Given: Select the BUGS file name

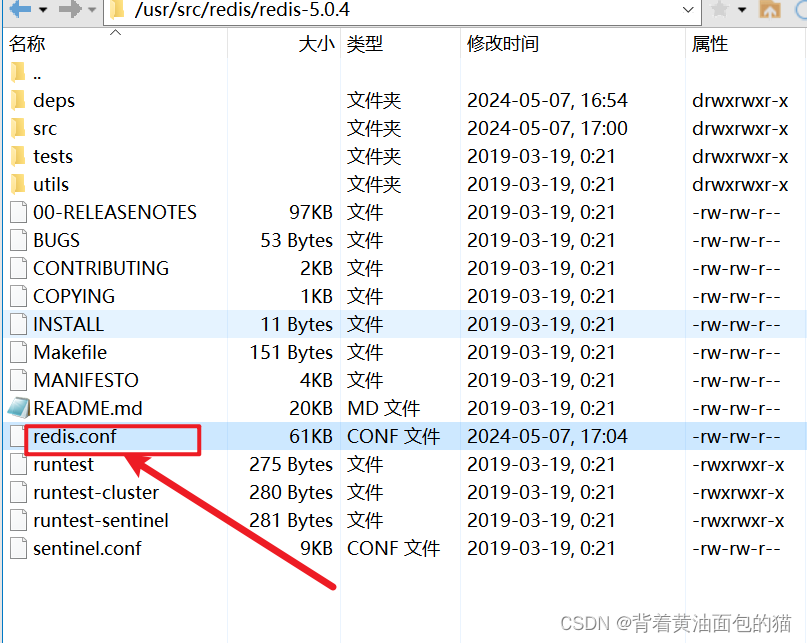Looking at the screenshot, I should pyautogui.click(x=57, y=240).
